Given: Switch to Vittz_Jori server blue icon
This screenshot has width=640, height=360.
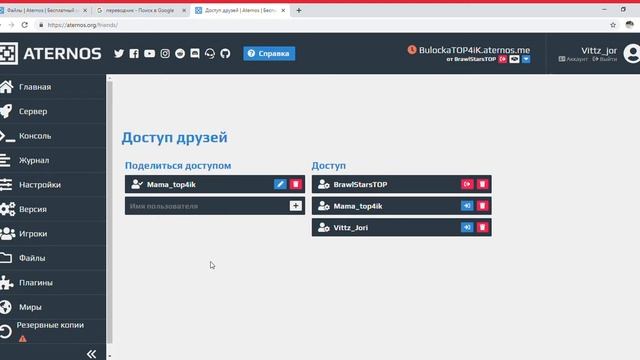Looking at the screenshot, I should [467, 227].
